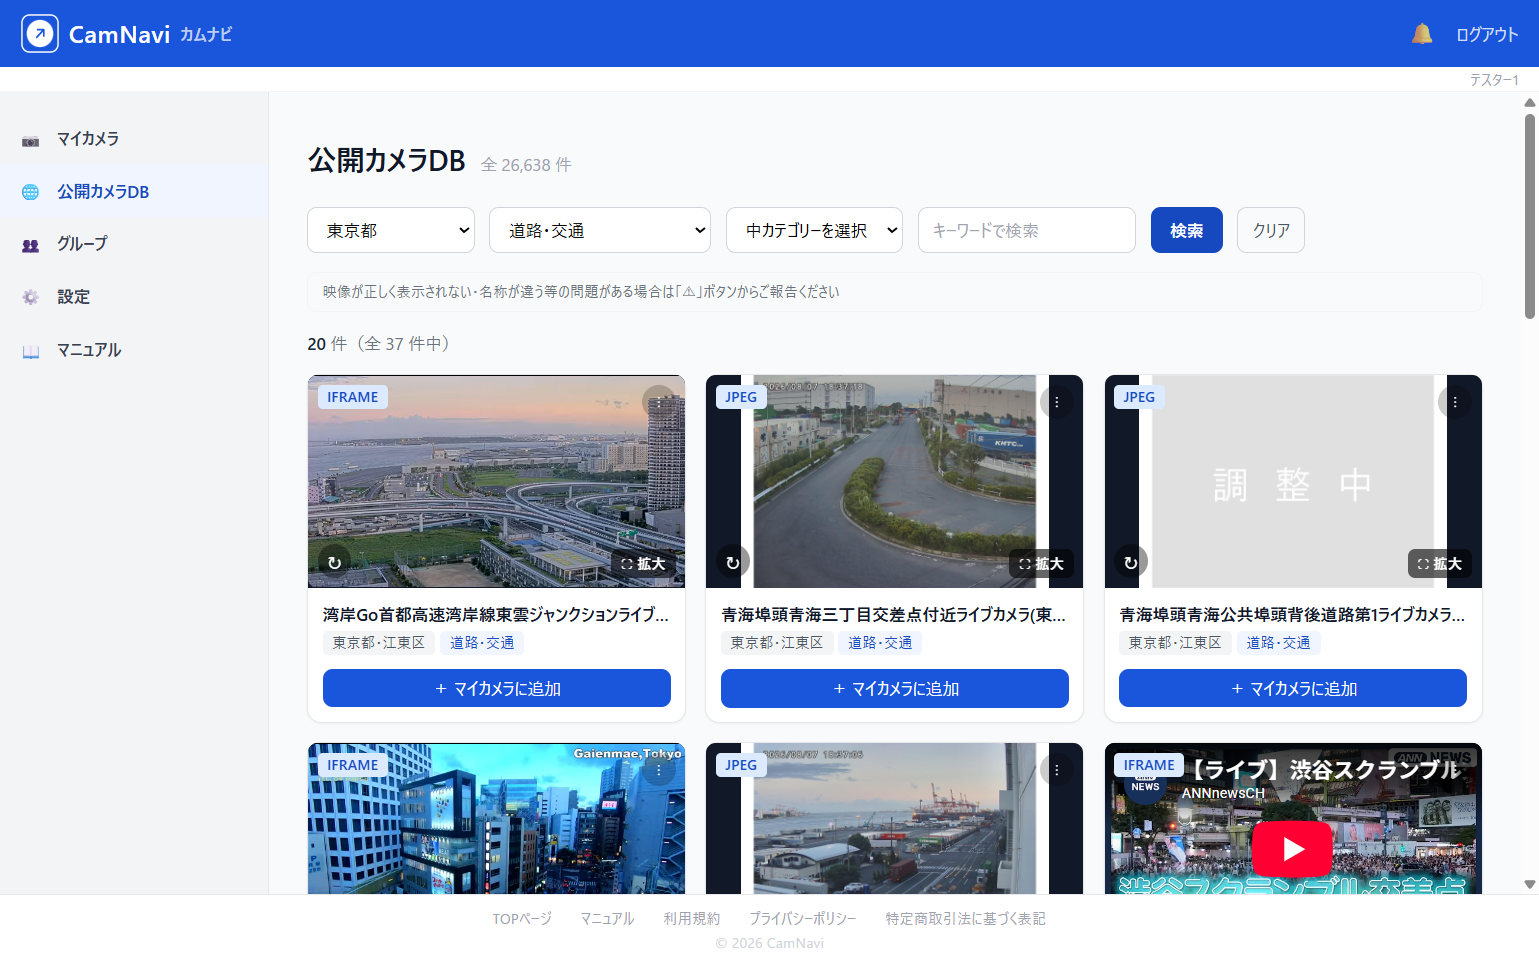Open the 青海三丁目交差点 camera thumbnail
The width and height of the screenshot is (1539, 967).
point(894,481)
